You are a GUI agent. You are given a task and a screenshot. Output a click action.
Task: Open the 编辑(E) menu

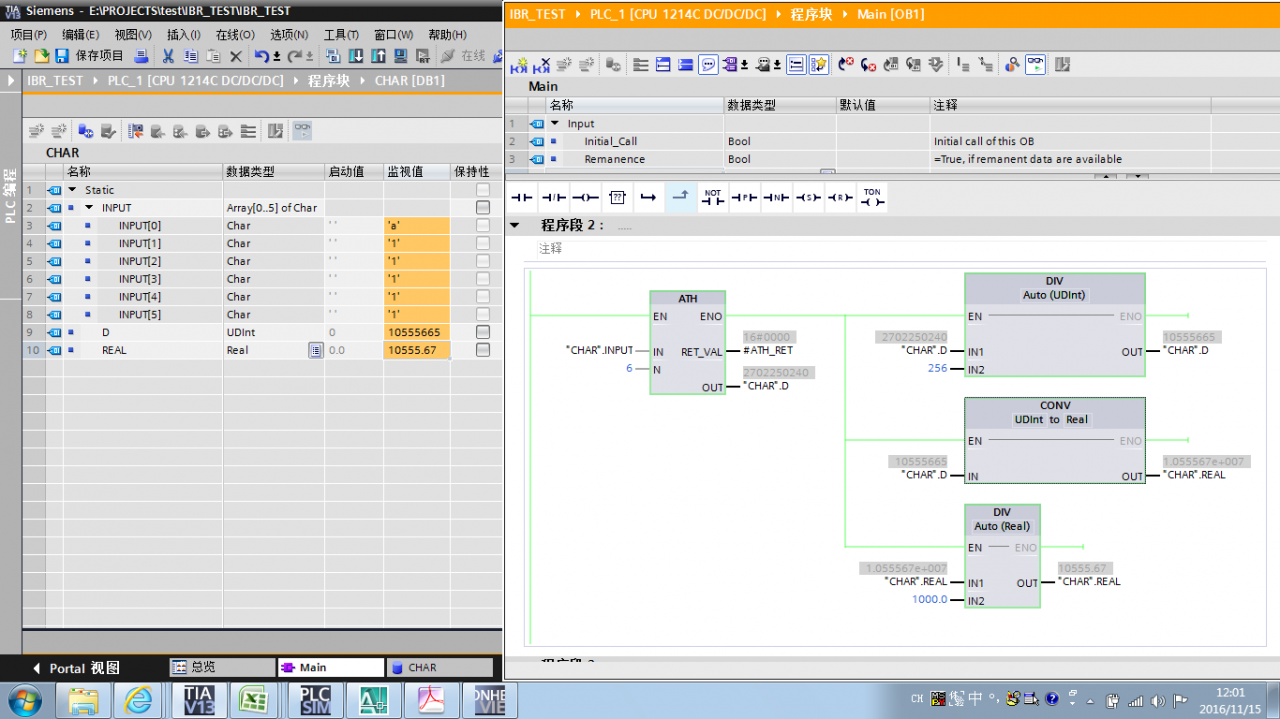[x=80, y=34]
